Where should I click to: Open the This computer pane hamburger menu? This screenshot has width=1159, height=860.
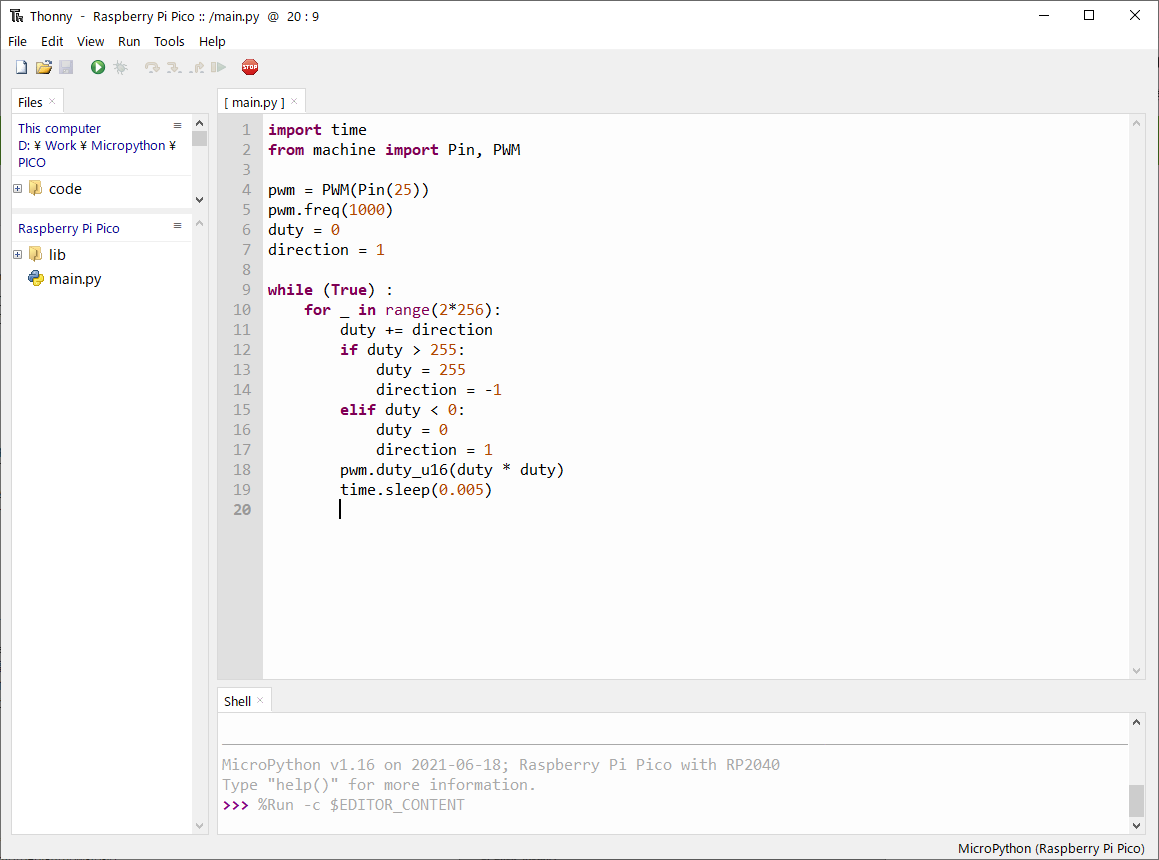pos(177,126)
